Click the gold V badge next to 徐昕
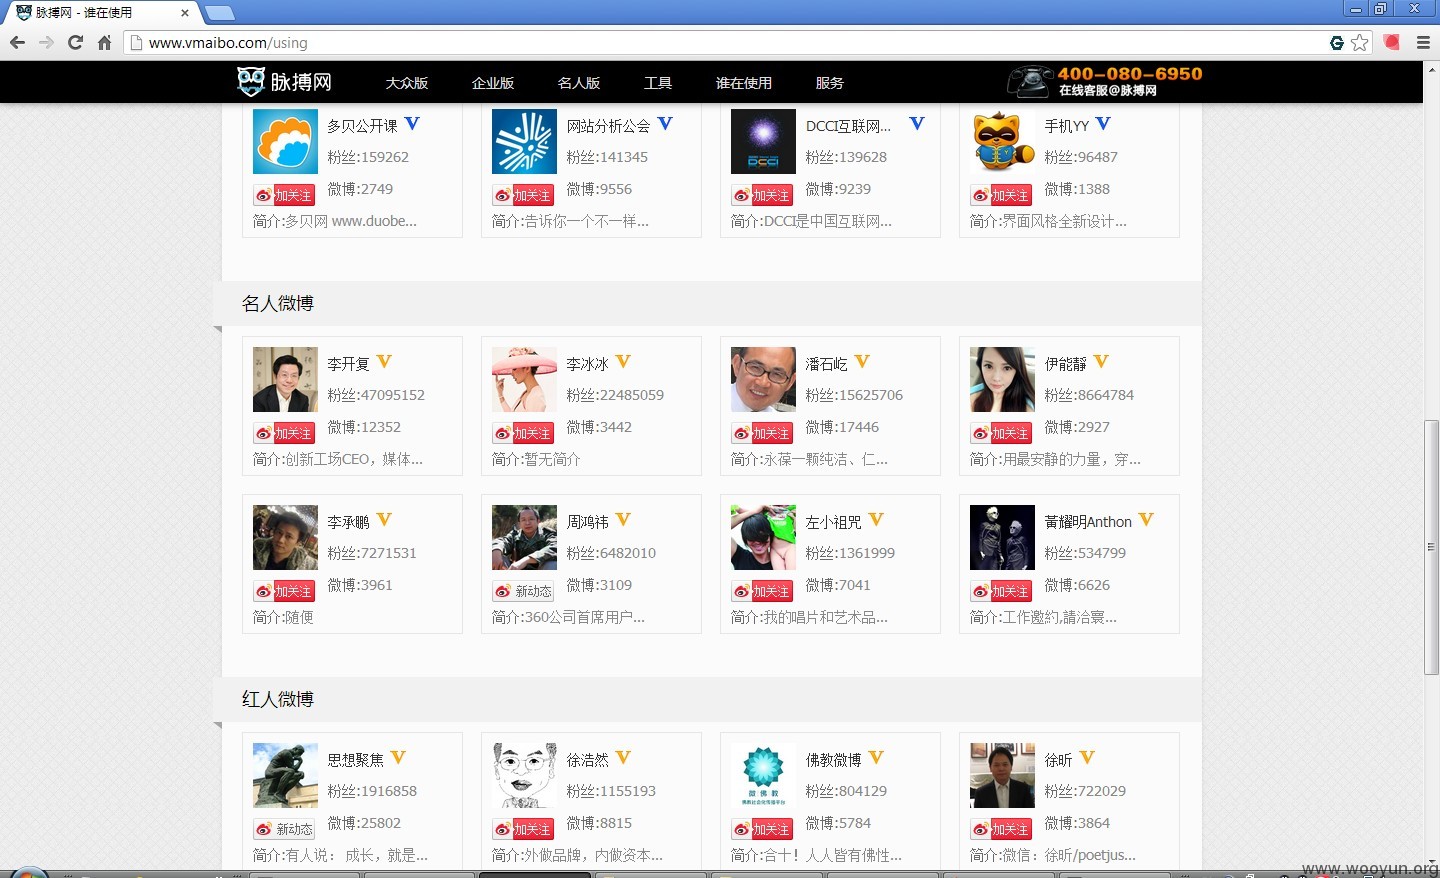This screenshot has width=1440, height=878. point(1087,758)
